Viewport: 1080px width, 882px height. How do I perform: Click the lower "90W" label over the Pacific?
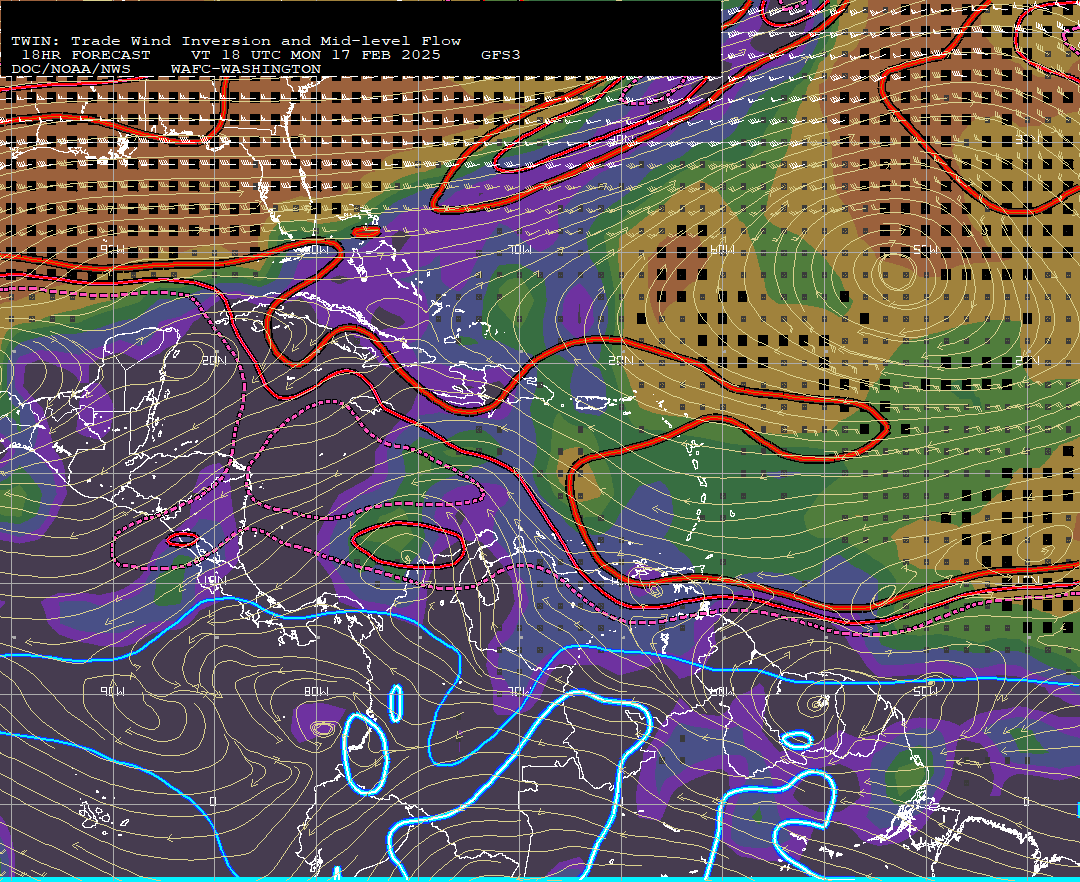[x=112, y=691]
